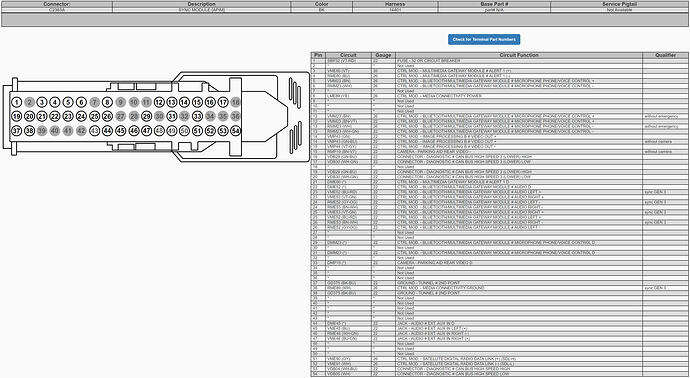Select greyed-out pin 9 on the connector
The image size is (690, 378).
(x=121, y=103)
